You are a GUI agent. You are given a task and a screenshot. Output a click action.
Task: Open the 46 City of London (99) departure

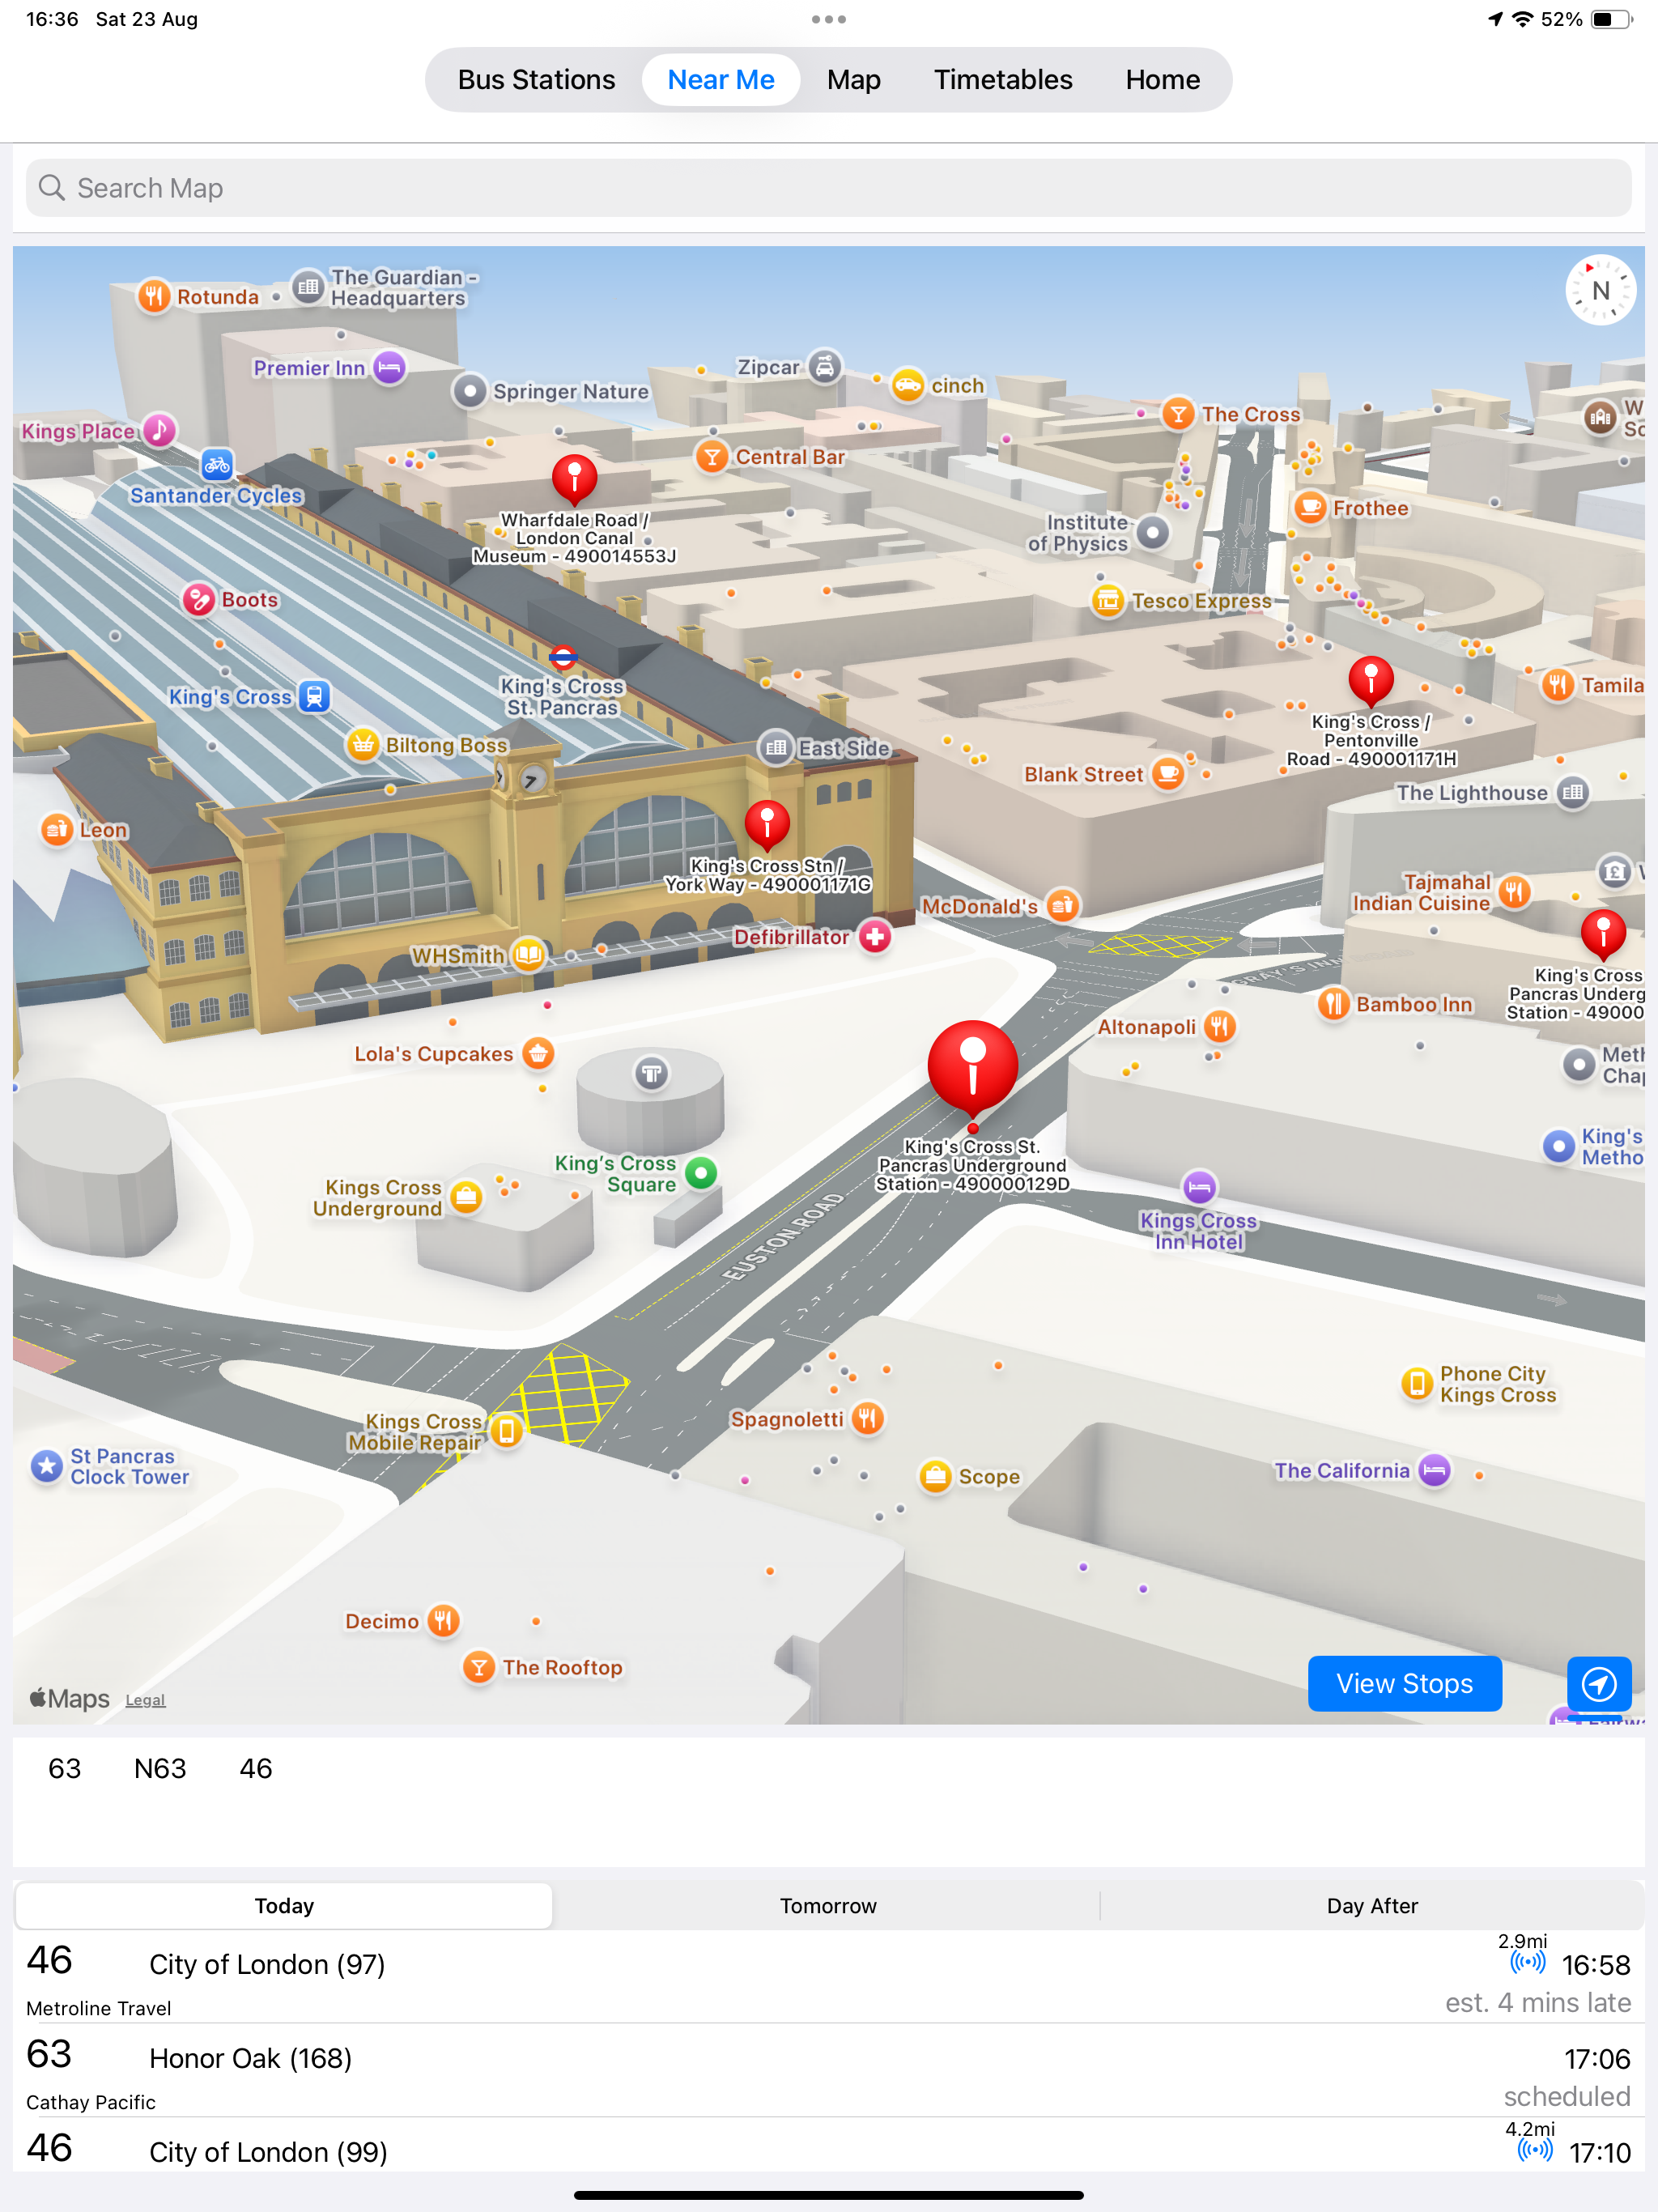click(x=828, y=2146)
